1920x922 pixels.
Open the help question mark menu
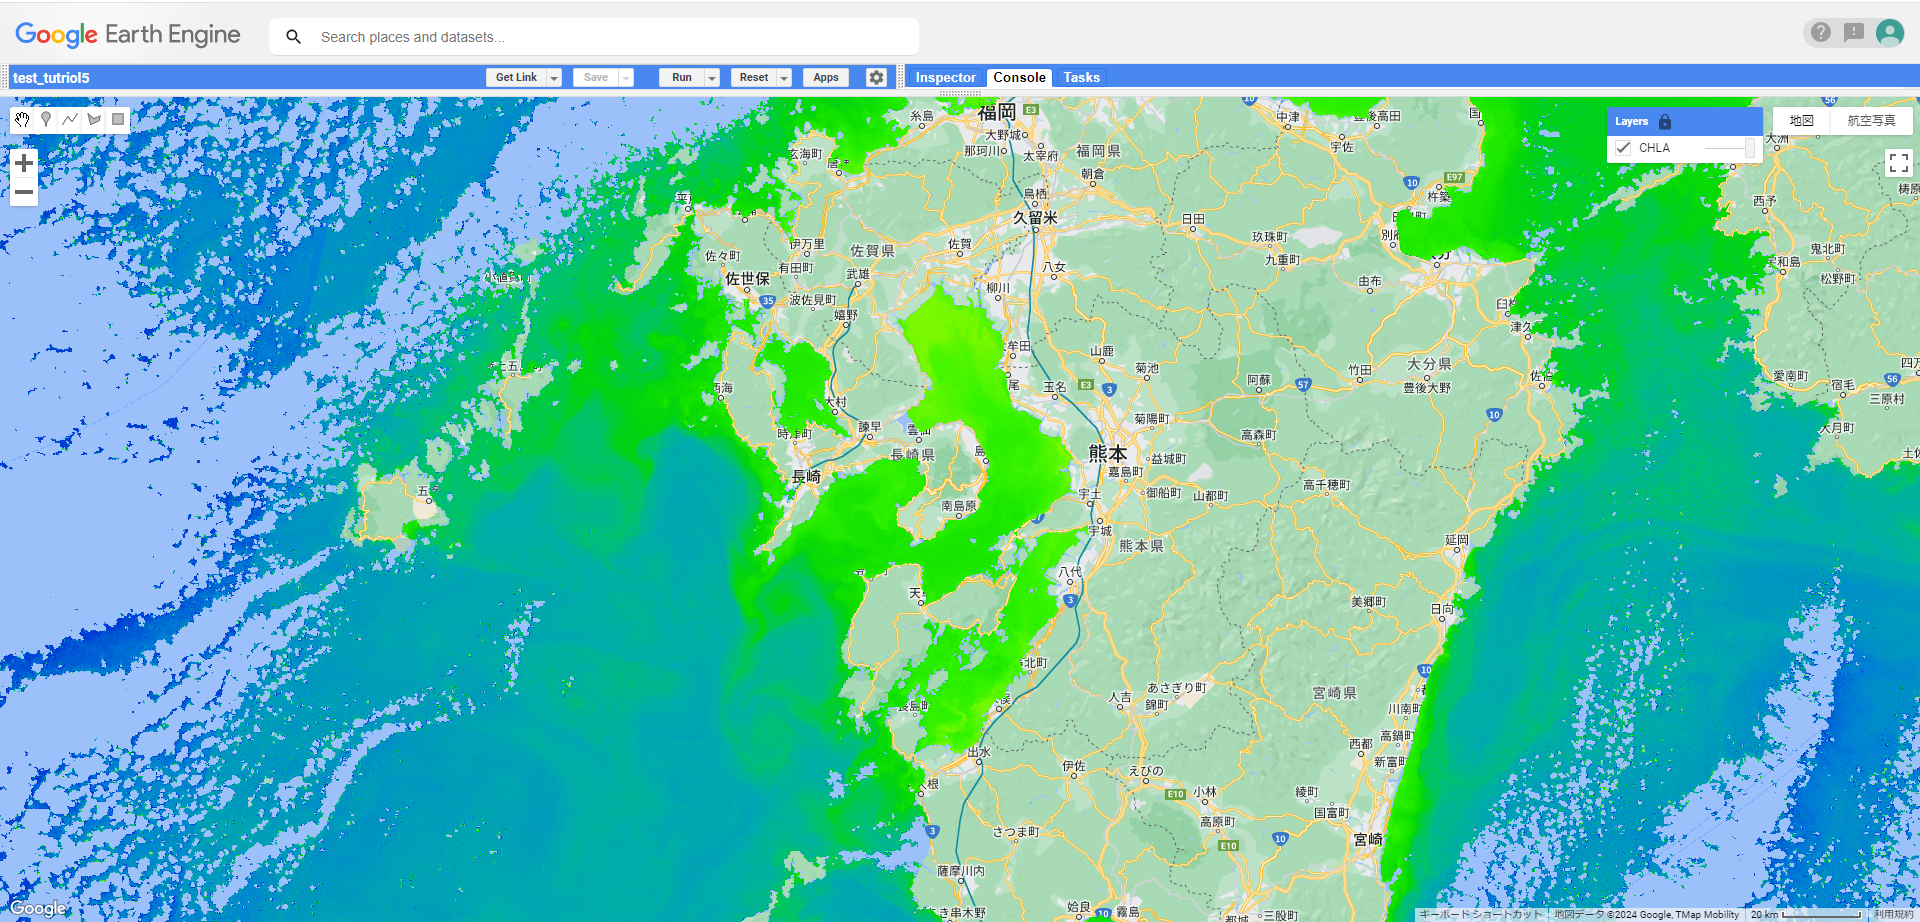pos(1821,33)
